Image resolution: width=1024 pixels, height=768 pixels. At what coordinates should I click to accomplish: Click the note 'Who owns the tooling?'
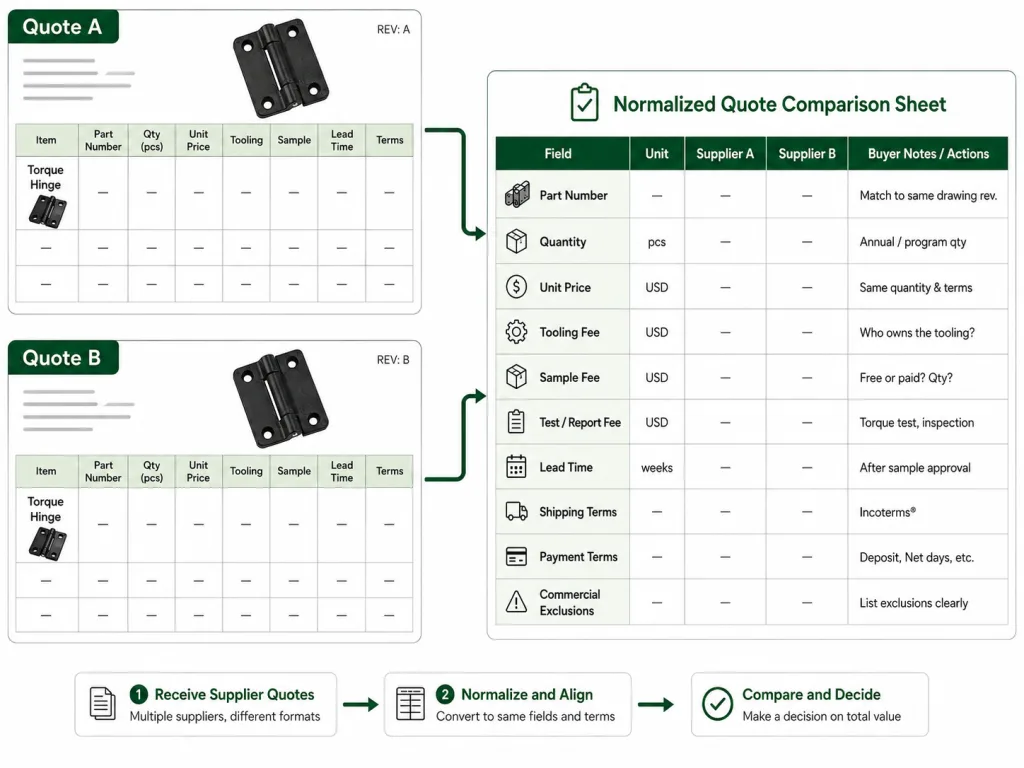coord(917,332)
